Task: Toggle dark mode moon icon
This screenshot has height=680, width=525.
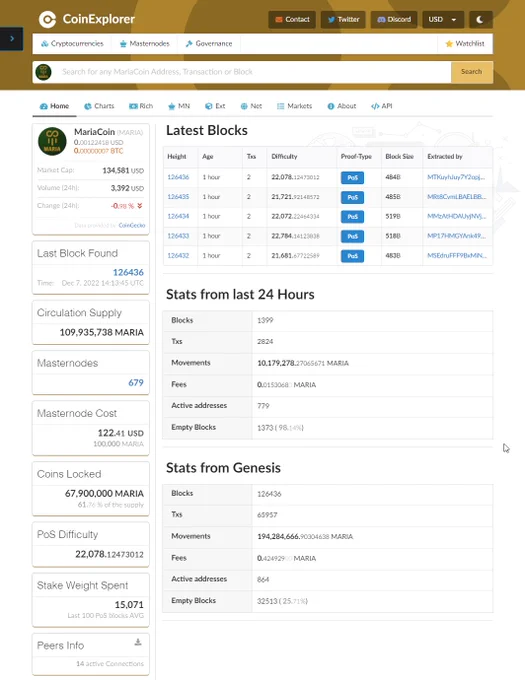Action: click(480, 20)
